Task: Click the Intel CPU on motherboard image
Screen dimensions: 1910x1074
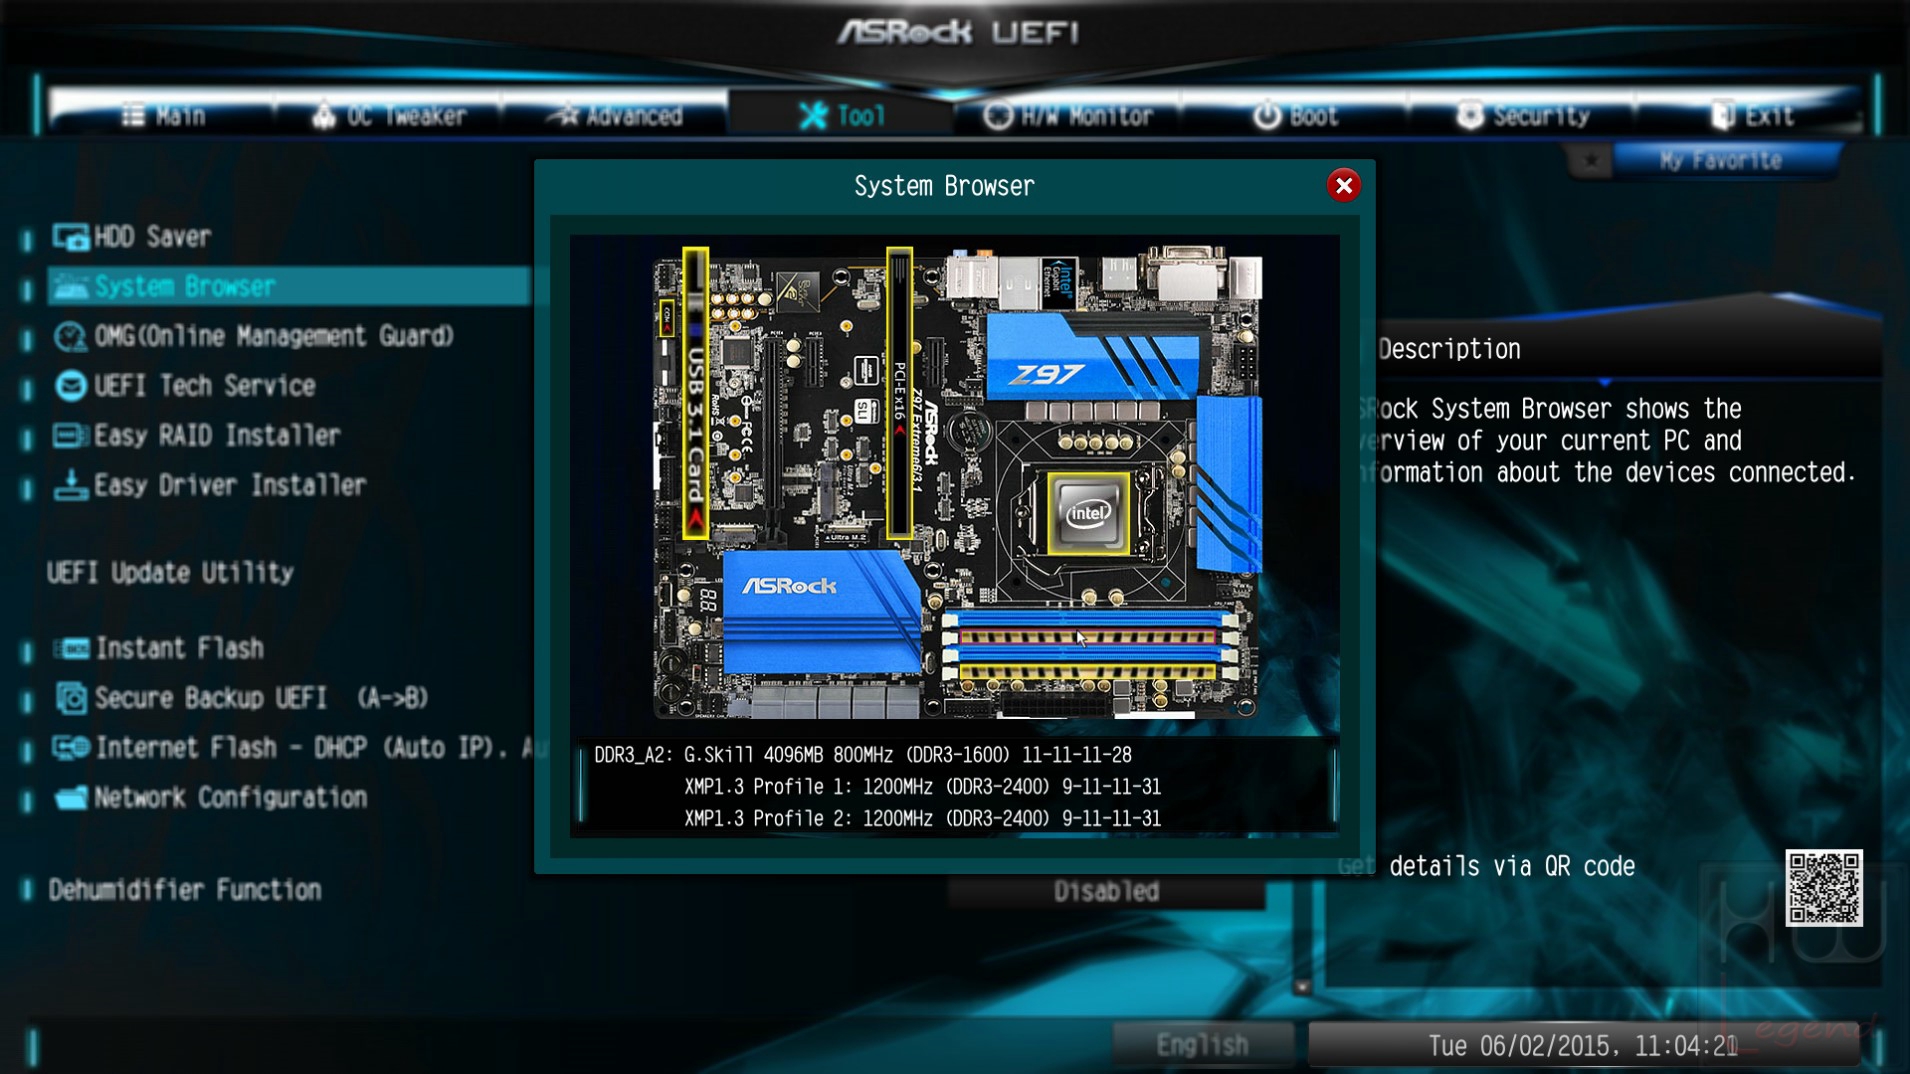Action: point(1088,513)
